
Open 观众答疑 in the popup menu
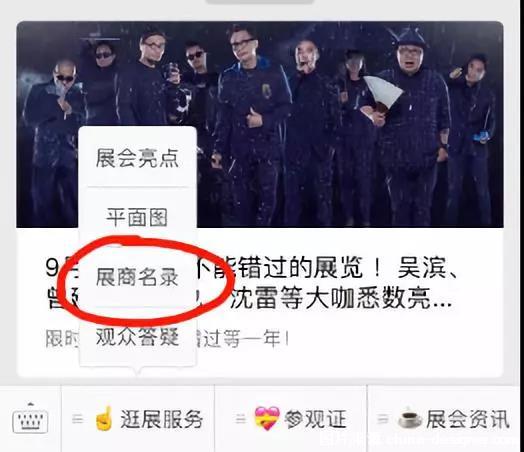point(137,336)
